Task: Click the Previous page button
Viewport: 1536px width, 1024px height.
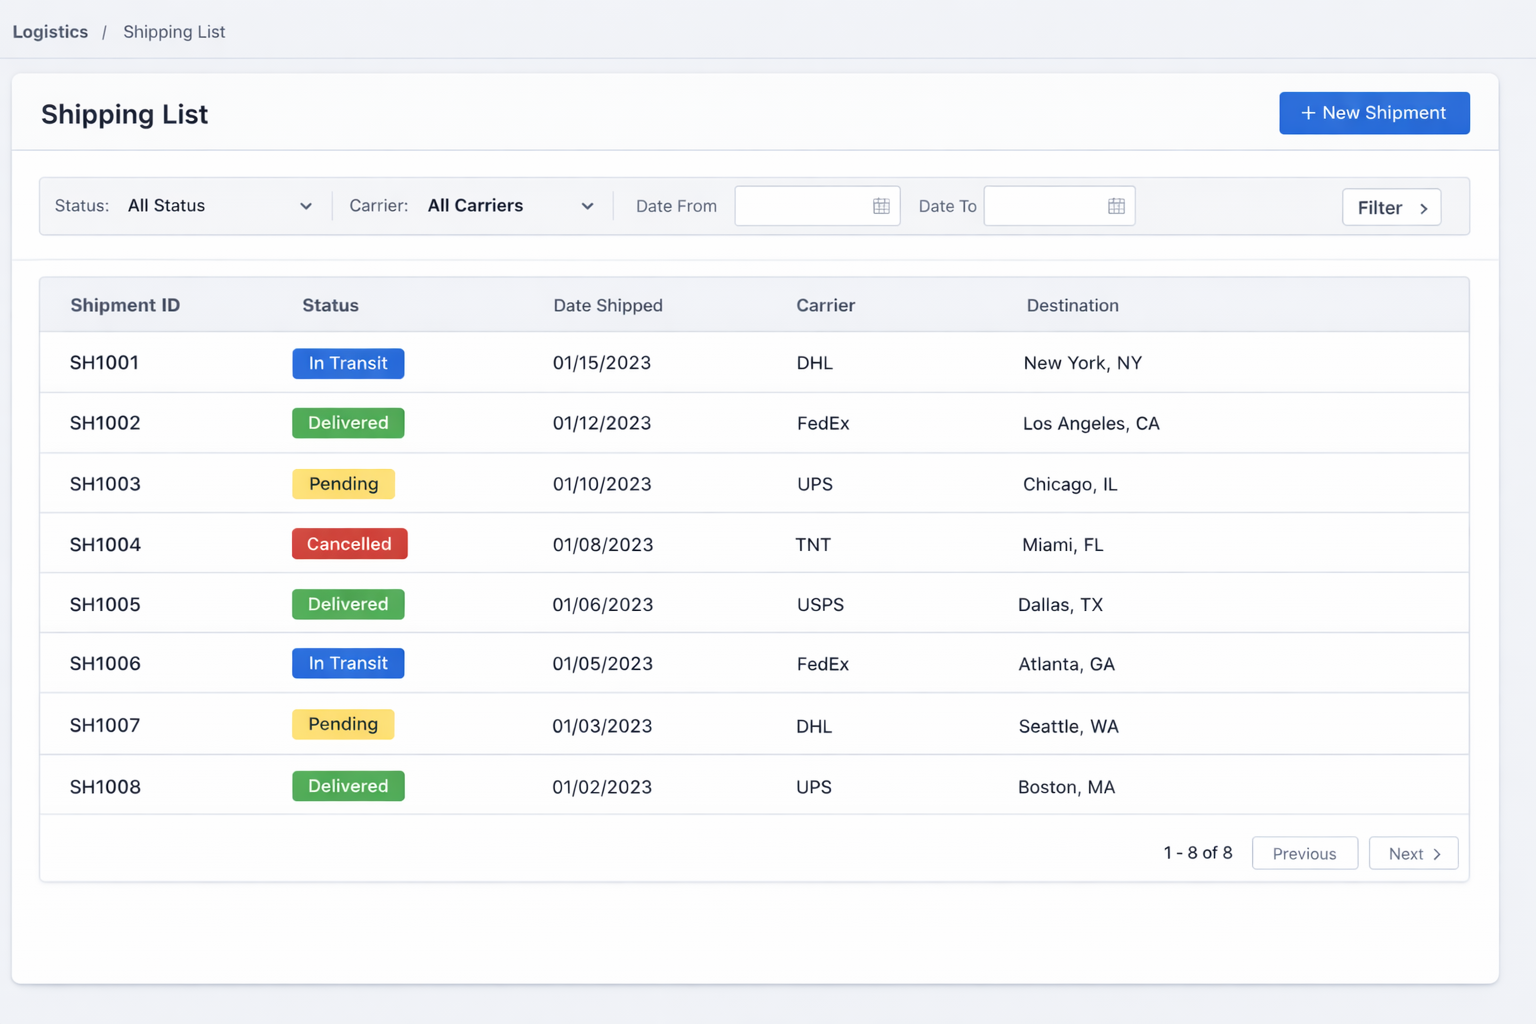Action: click(x=1304, y=853)
